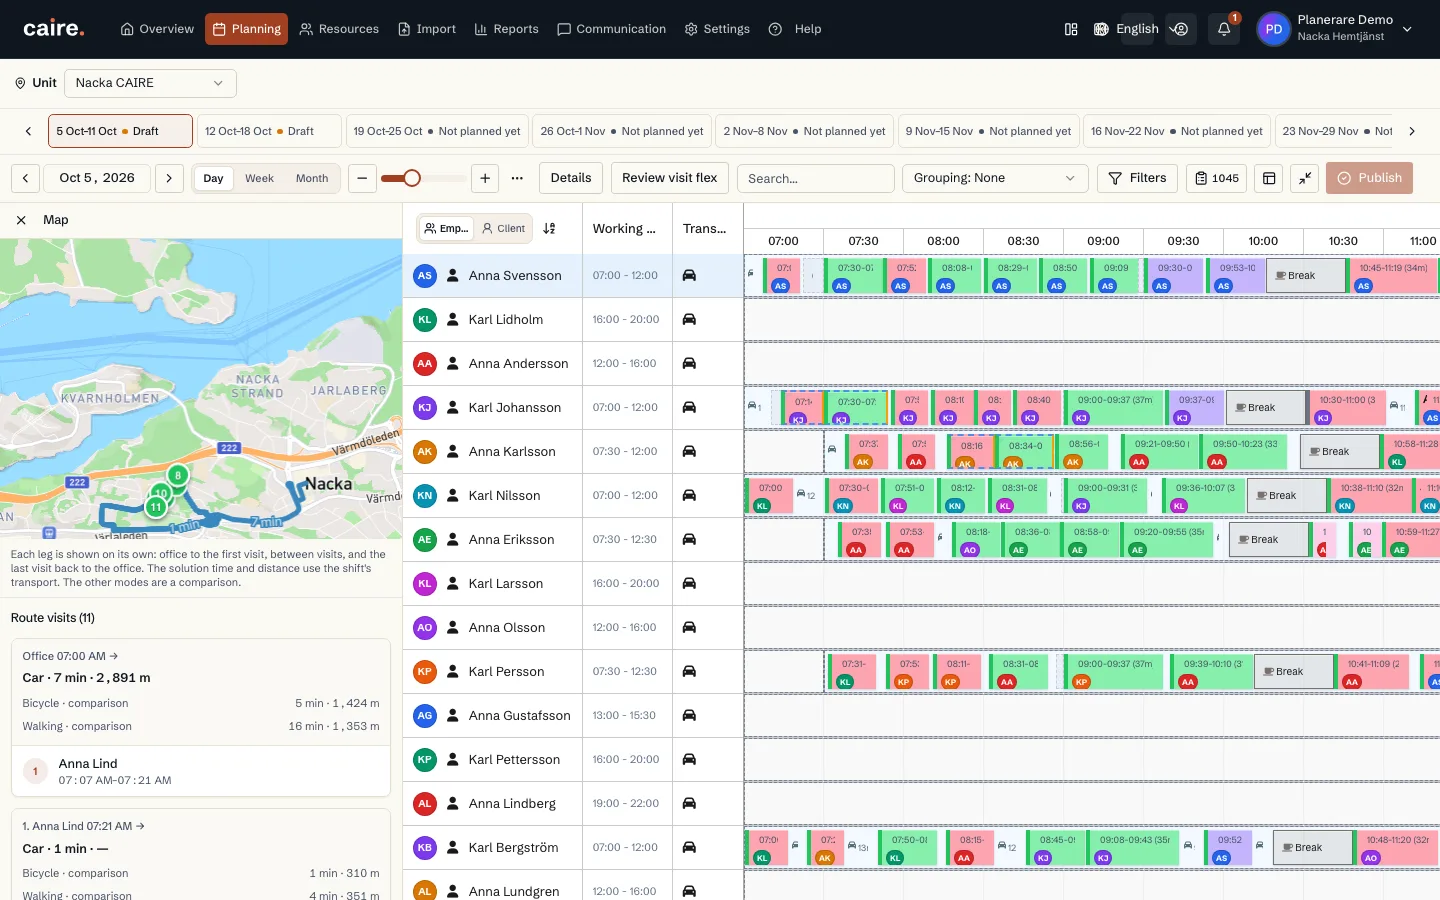Screen dimensions: 1440x900
Task: Click the timeline zoom slider handle
Action: click(x=412, y=178)
